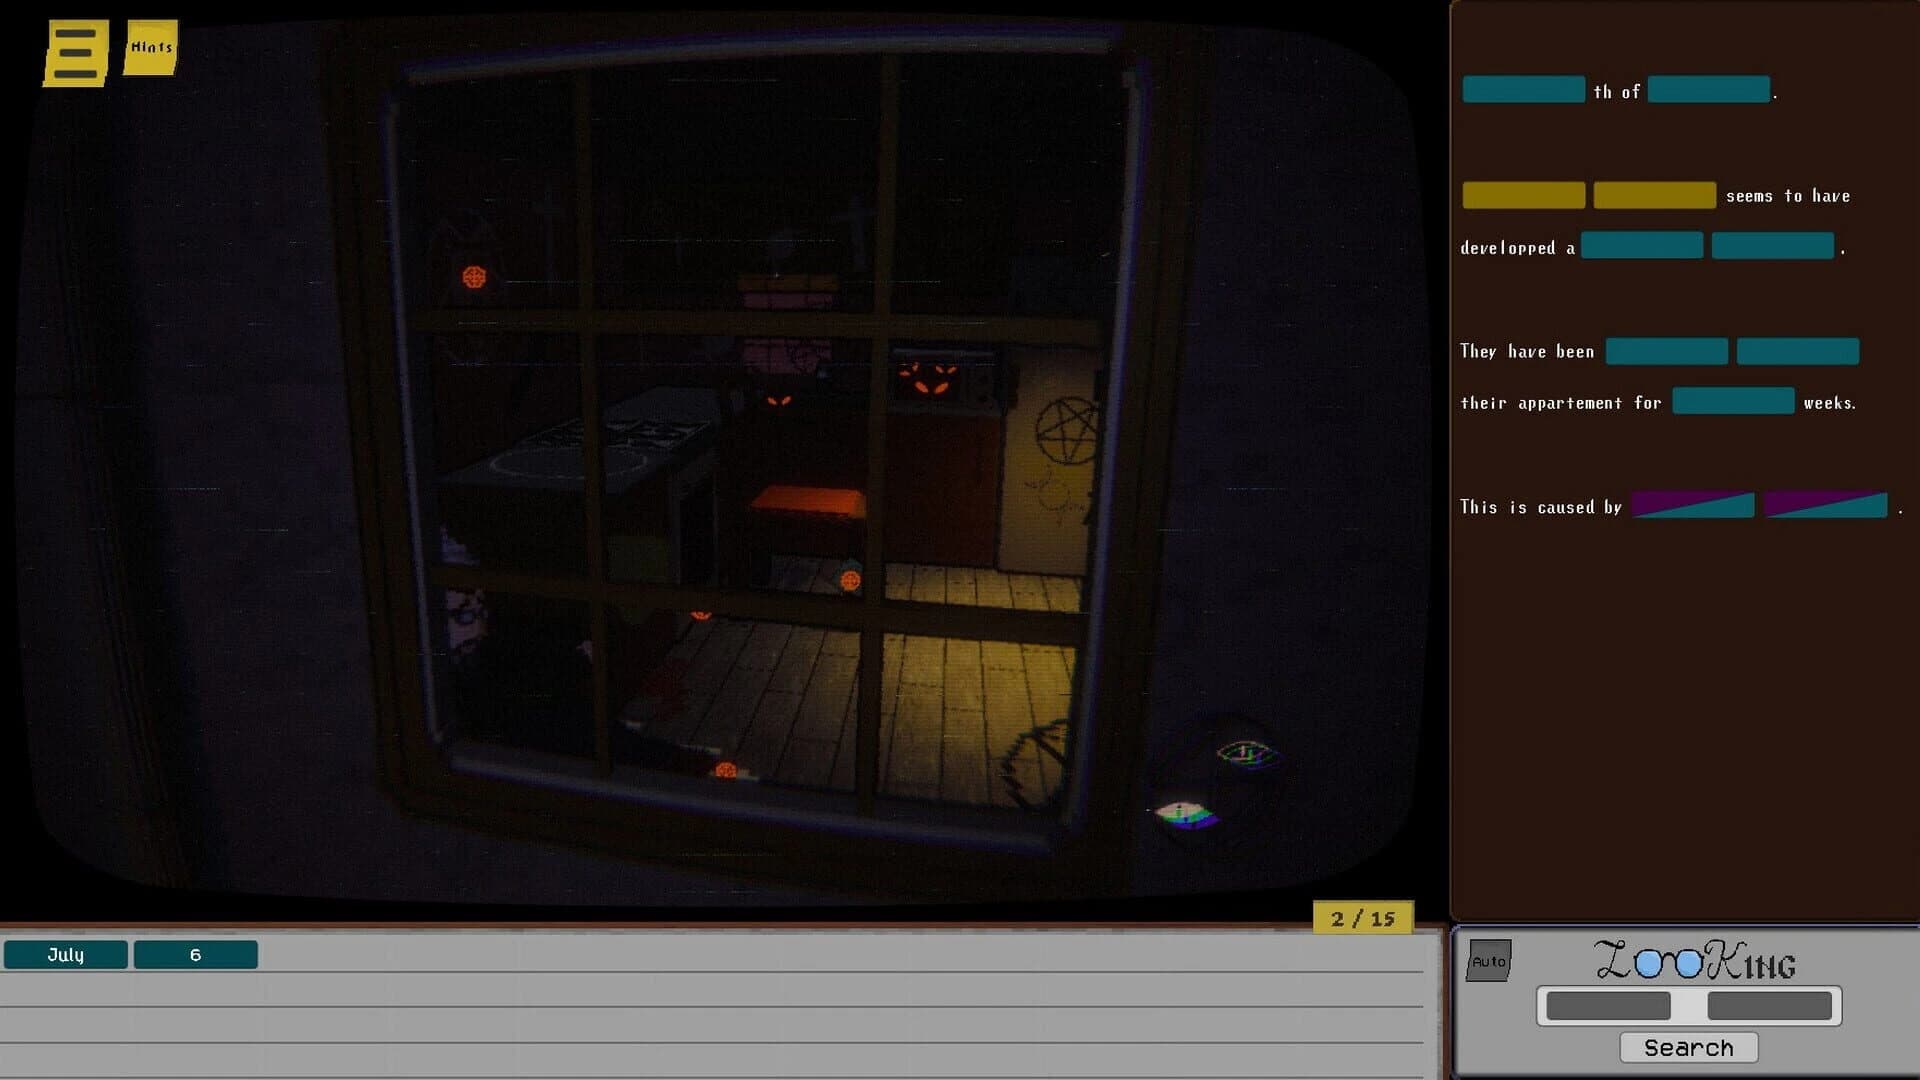
Task: Enable Auto mode on the LooKing search engine
Action: coord(1489,958)
